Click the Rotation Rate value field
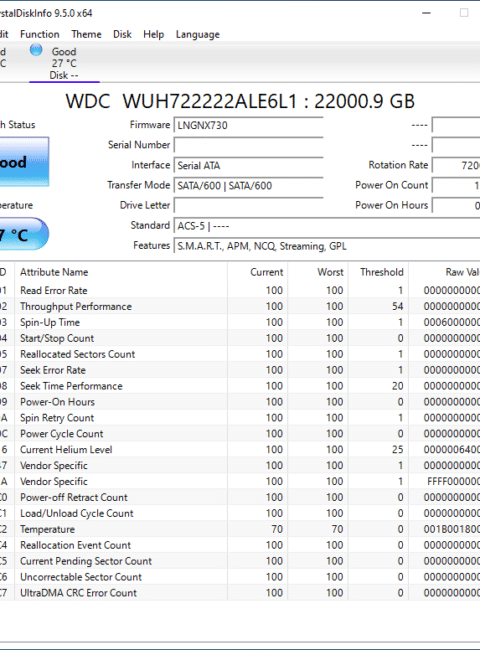480x650 pixels. coord(456,165)
